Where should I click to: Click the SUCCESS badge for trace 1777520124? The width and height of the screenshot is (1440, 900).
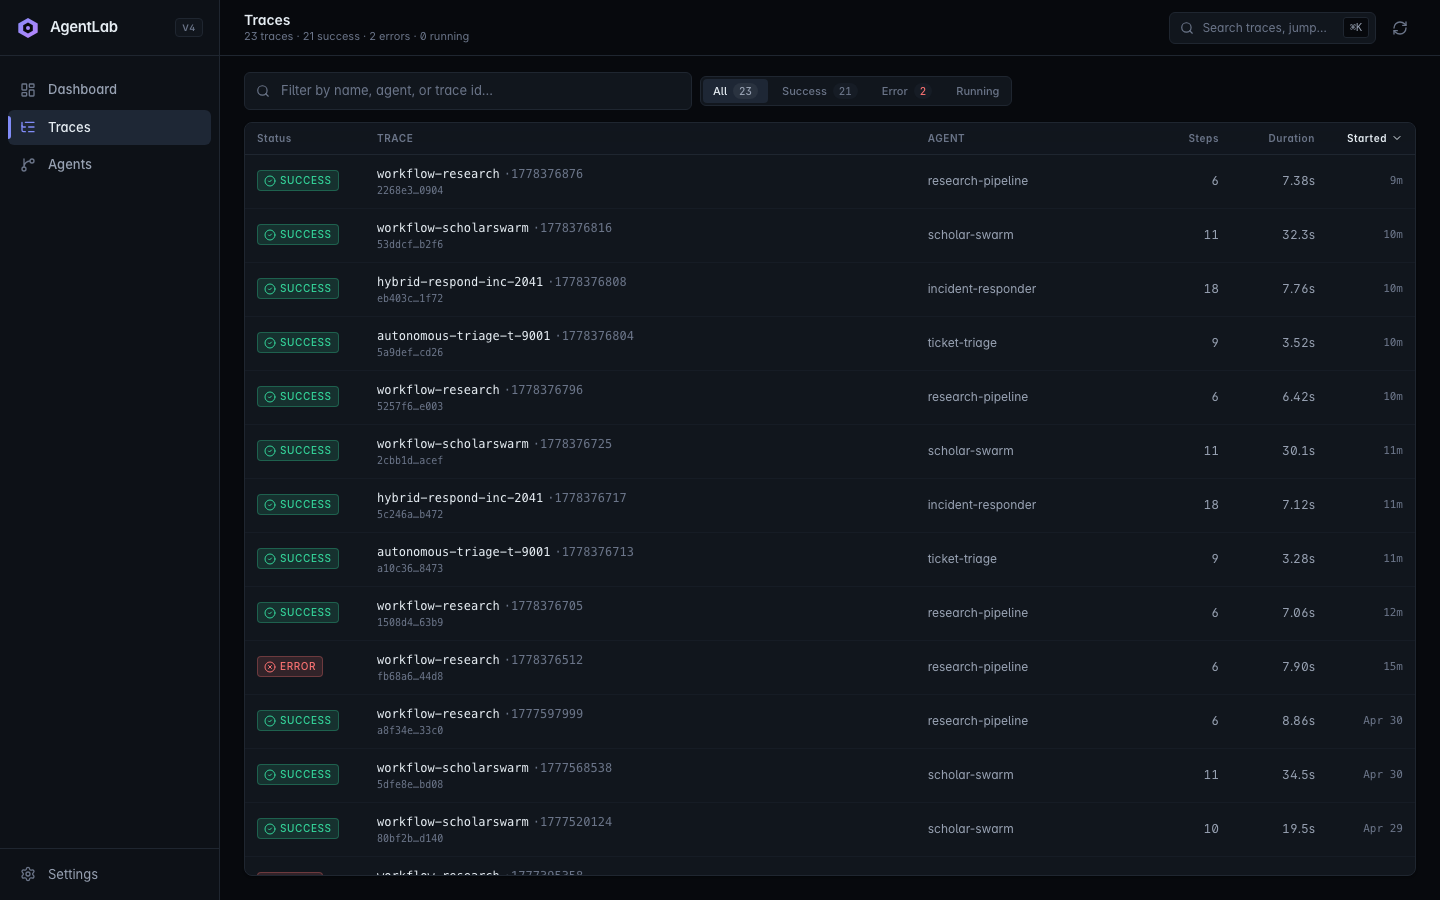pyautogui.click(x=298, y=829)
